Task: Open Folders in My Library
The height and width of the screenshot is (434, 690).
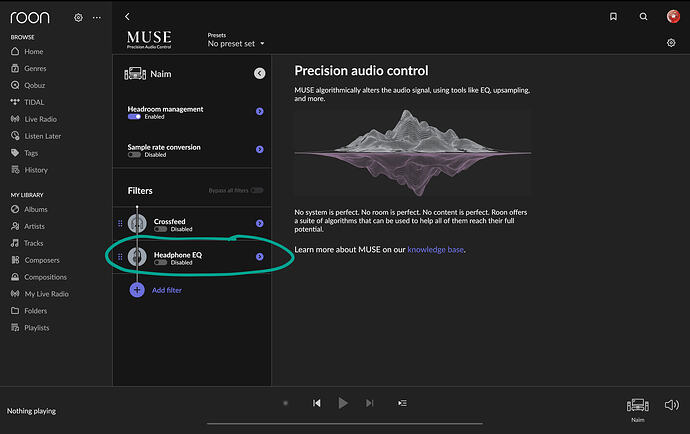Action: coord(29,311)
